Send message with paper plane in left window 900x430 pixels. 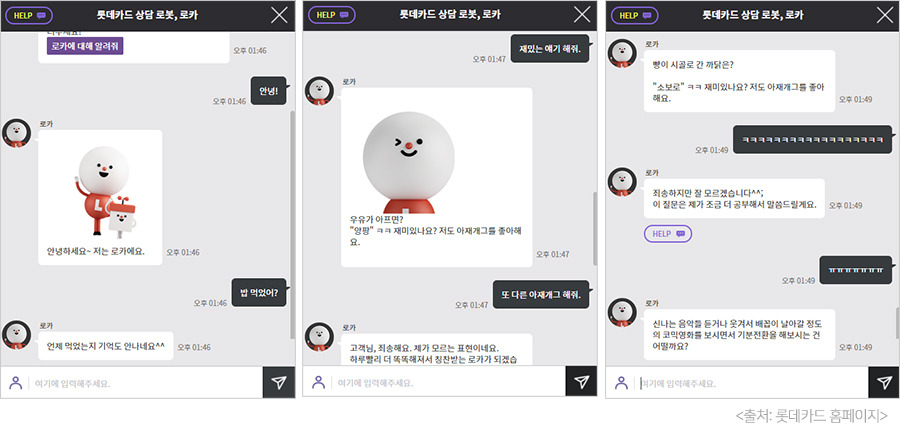(x=279, y=382)
